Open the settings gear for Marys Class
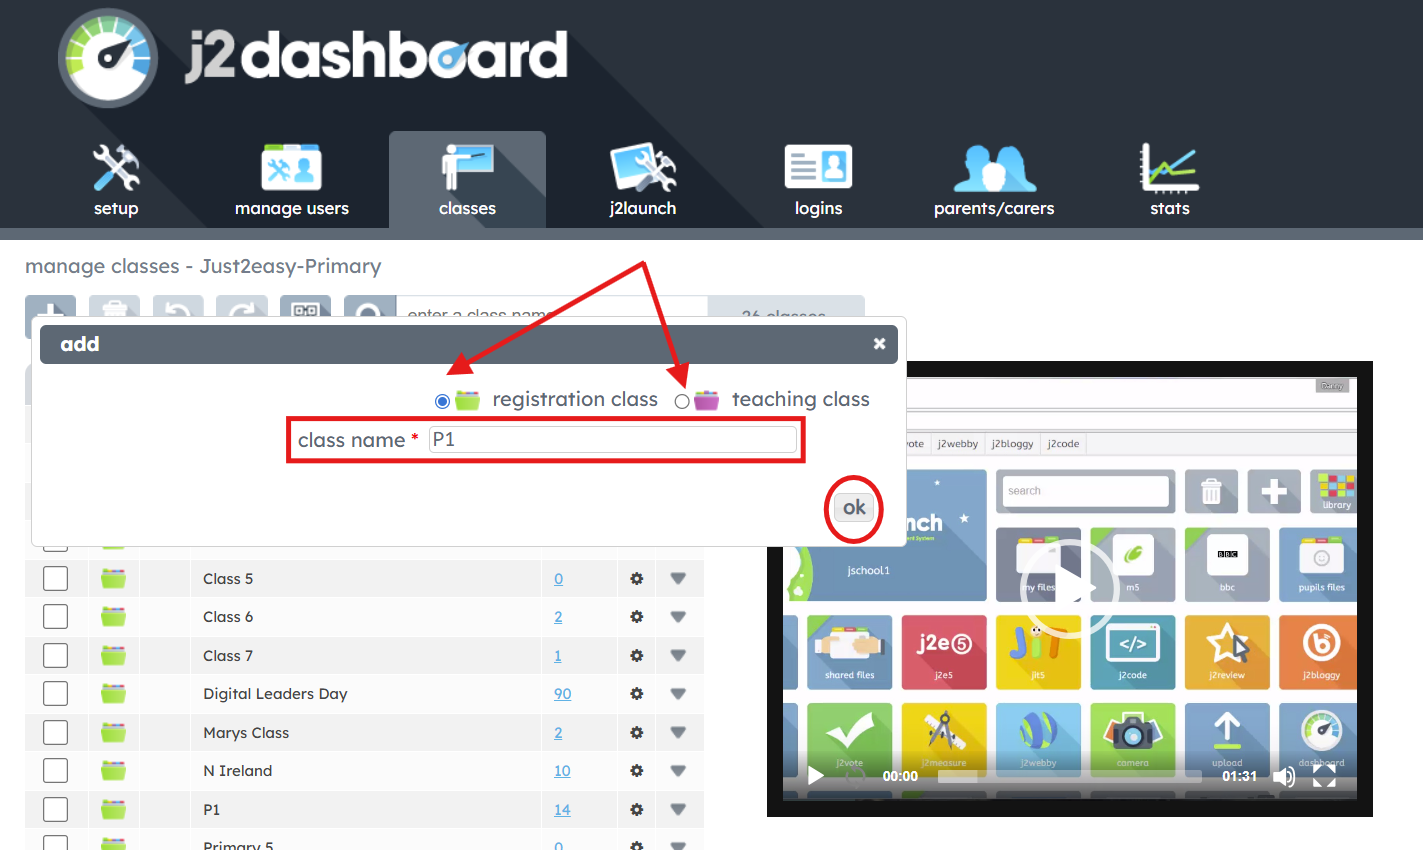Screen dimensions: 1423x850 pos(636,733)
